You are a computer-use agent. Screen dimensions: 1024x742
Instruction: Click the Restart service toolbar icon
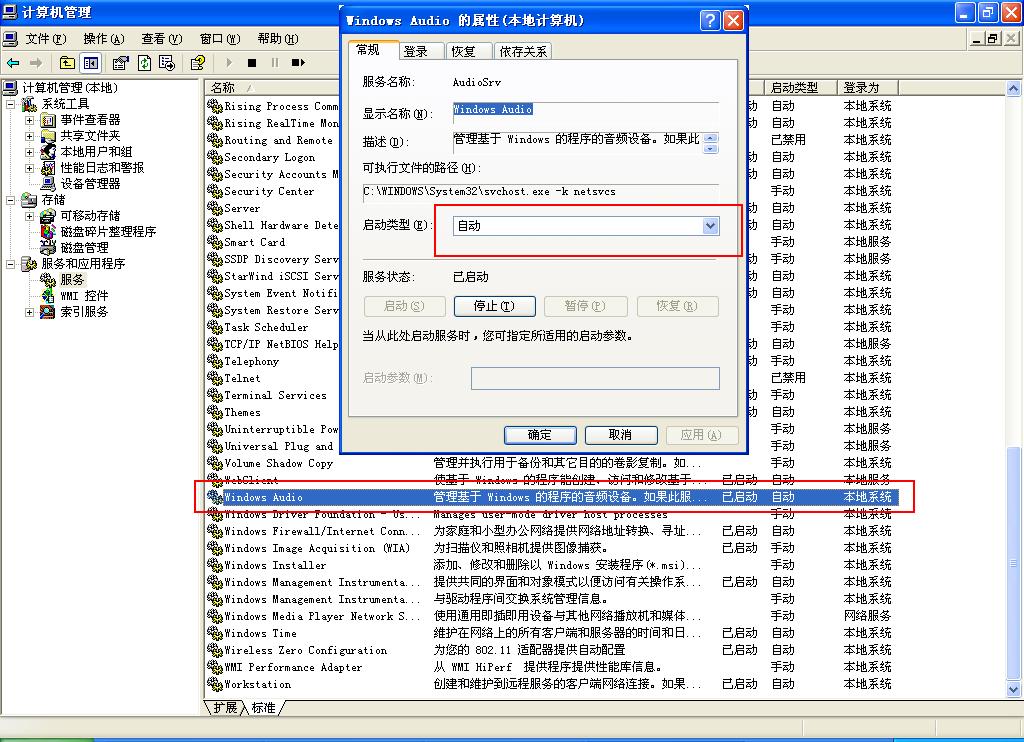point(298,63)
